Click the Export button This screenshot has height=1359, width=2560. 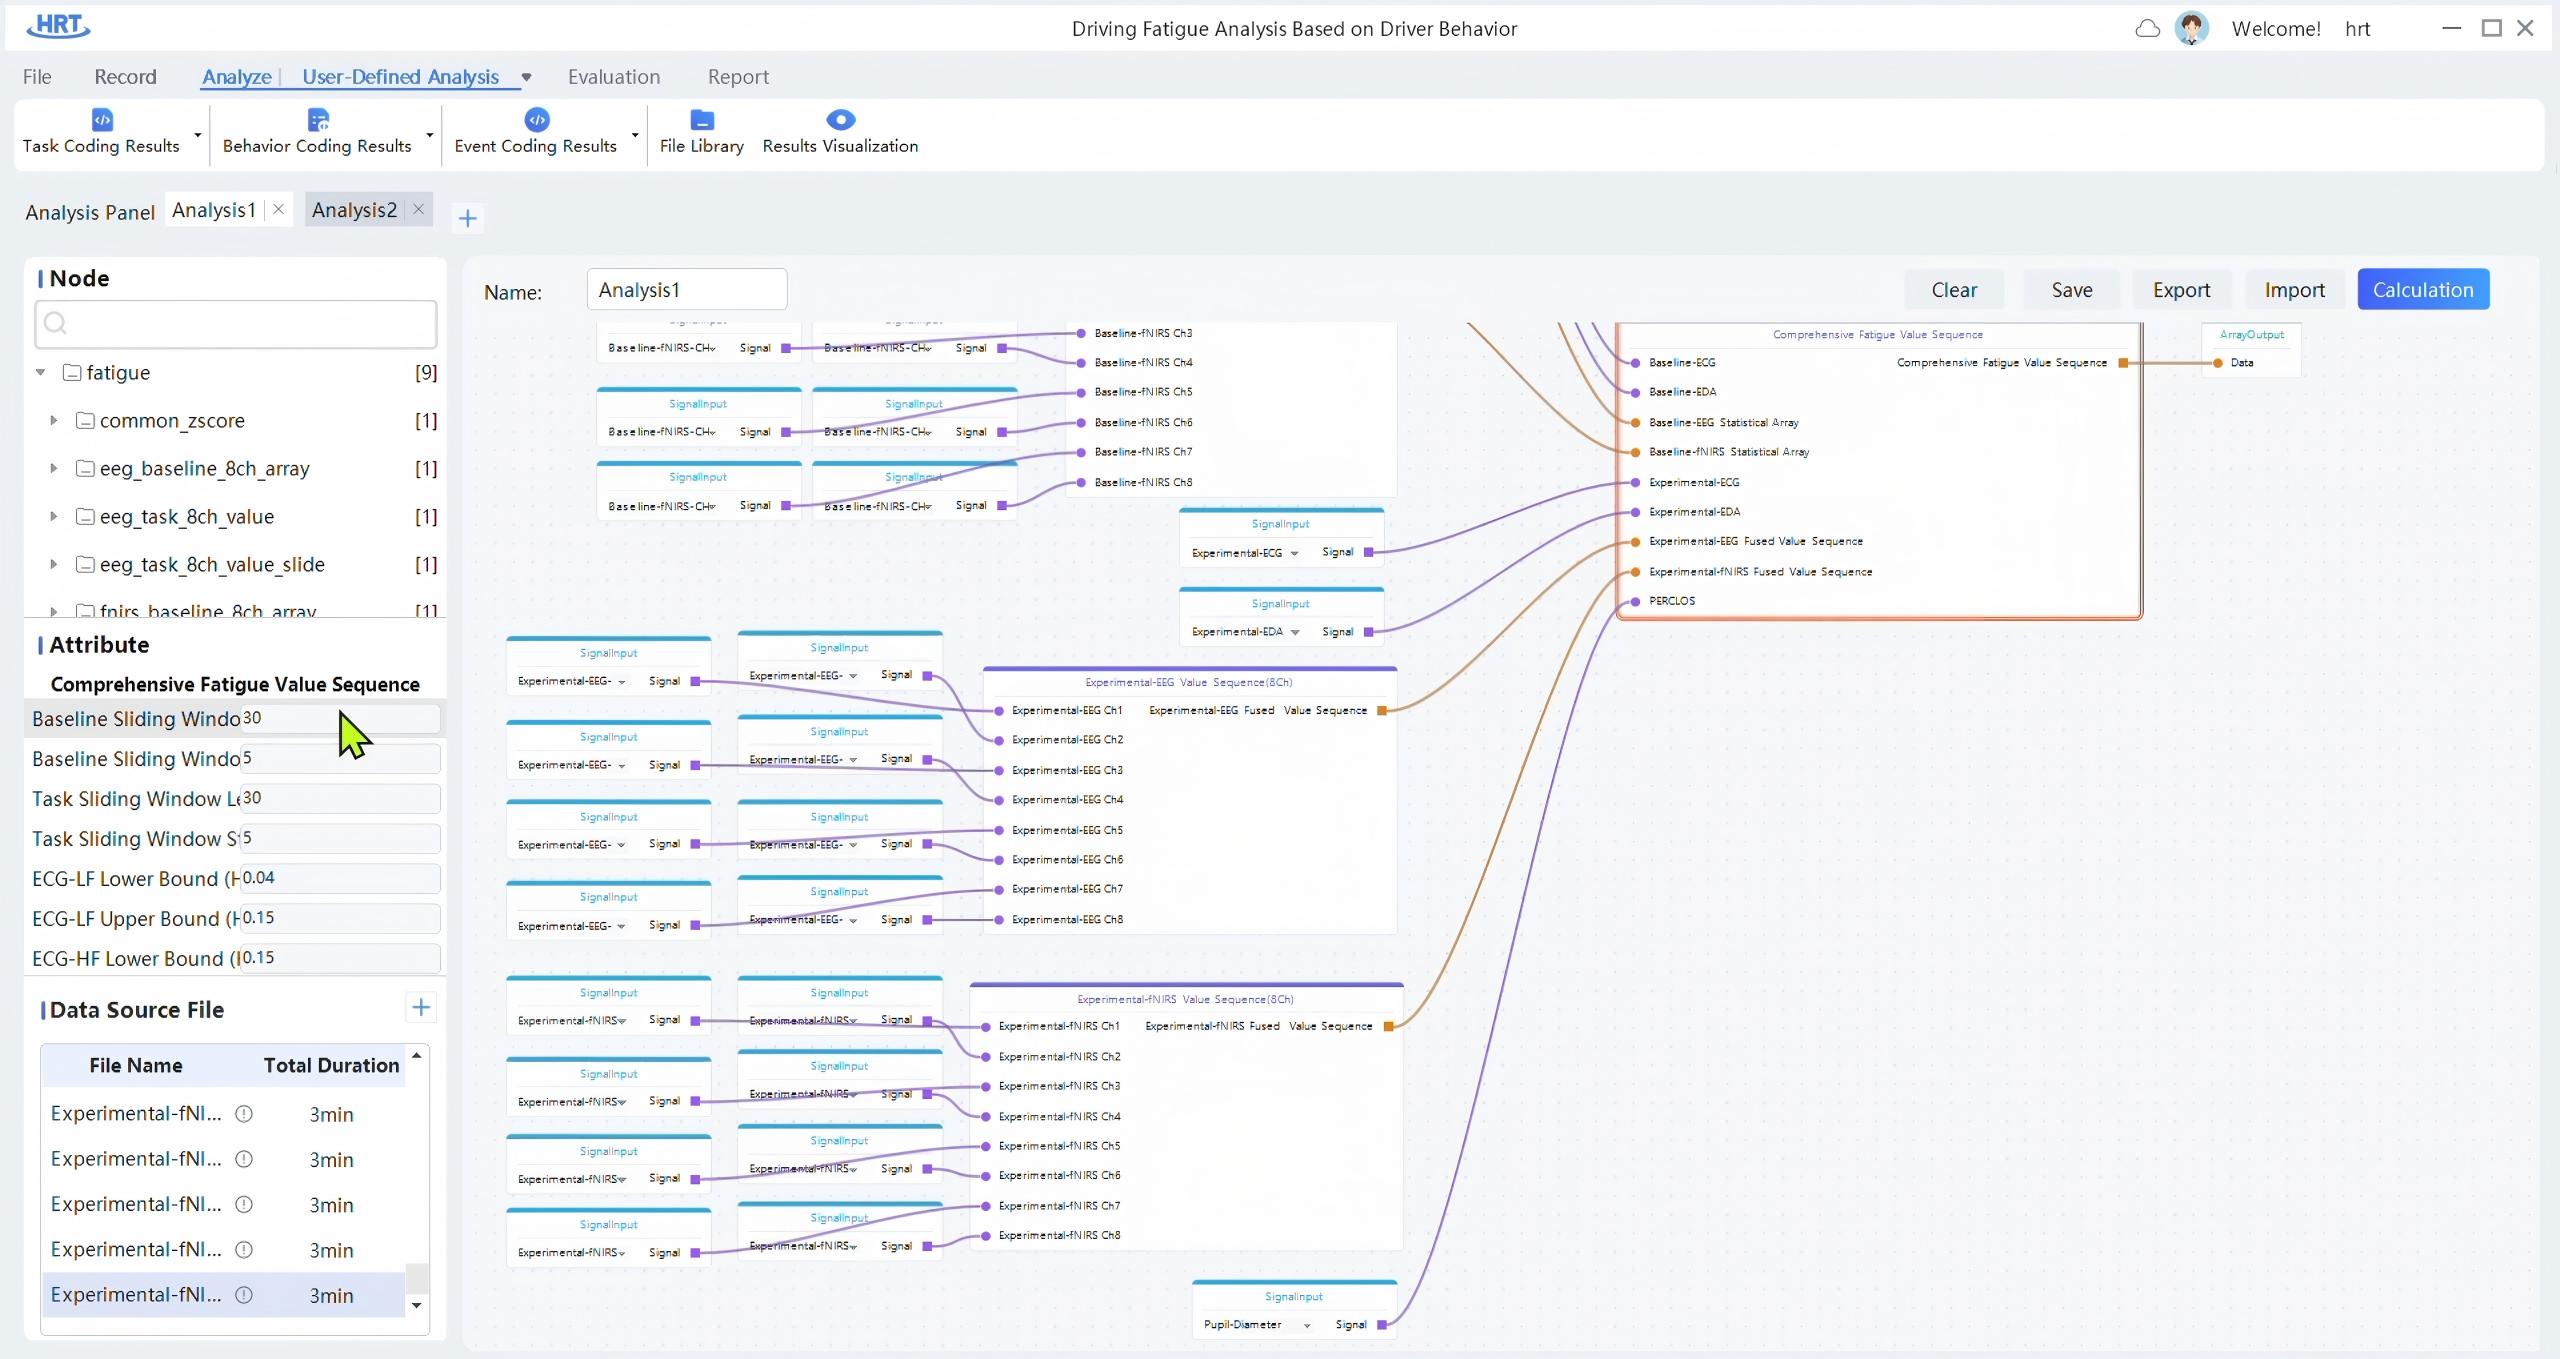2181,290
